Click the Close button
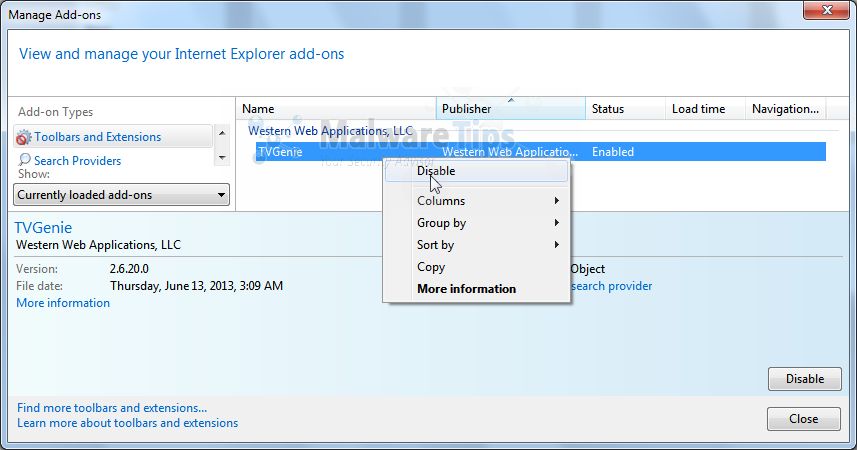Screen dimensions: 857x450 click(x=803, y=419)
